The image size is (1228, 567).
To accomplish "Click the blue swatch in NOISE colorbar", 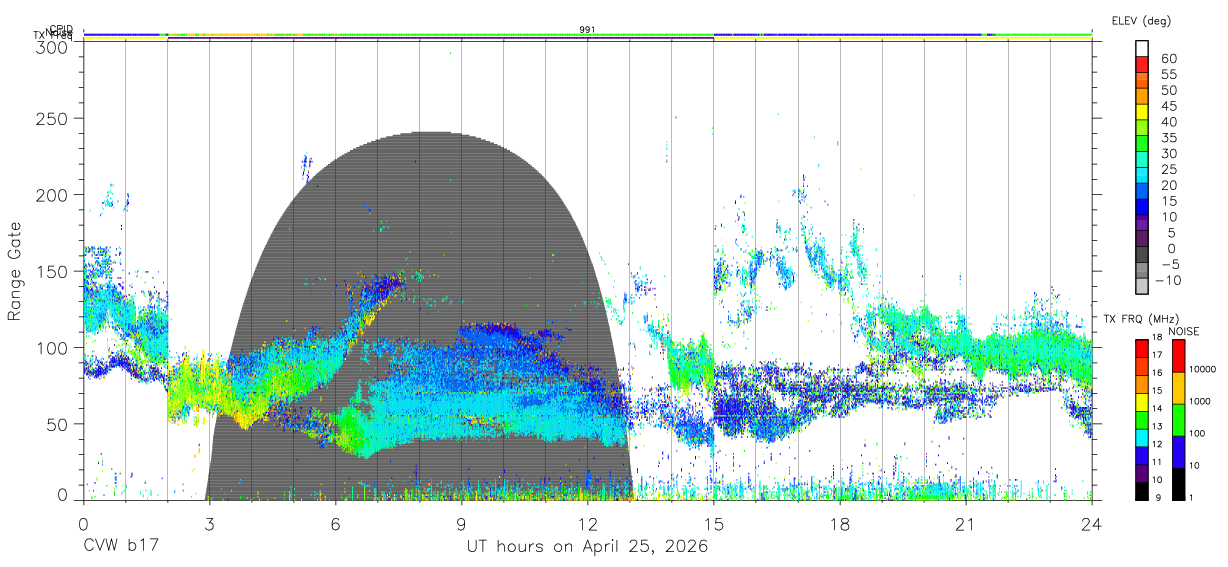I will click(x=1178, y=451).
